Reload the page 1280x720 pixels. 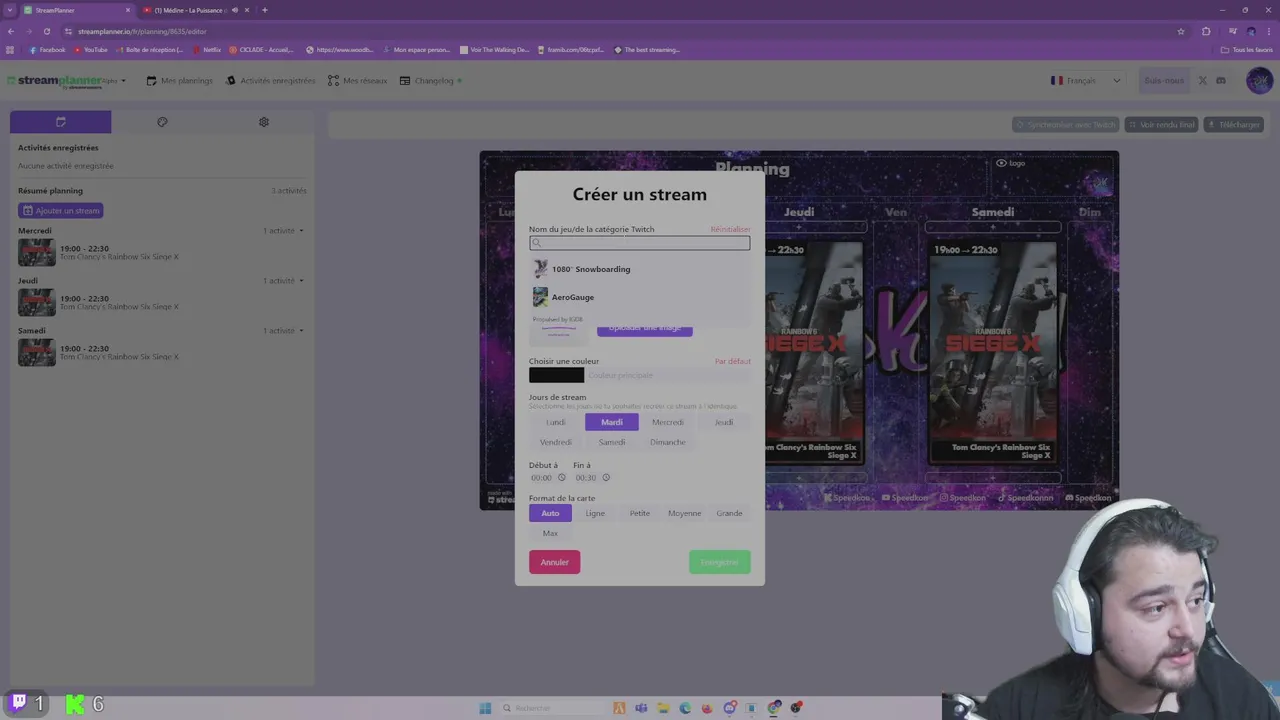[x=46, y=31]
